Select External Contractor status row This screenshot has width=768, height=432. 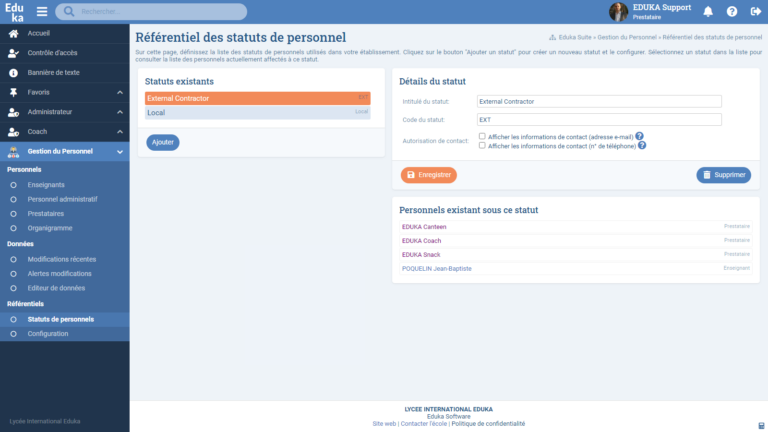[258, 98]
